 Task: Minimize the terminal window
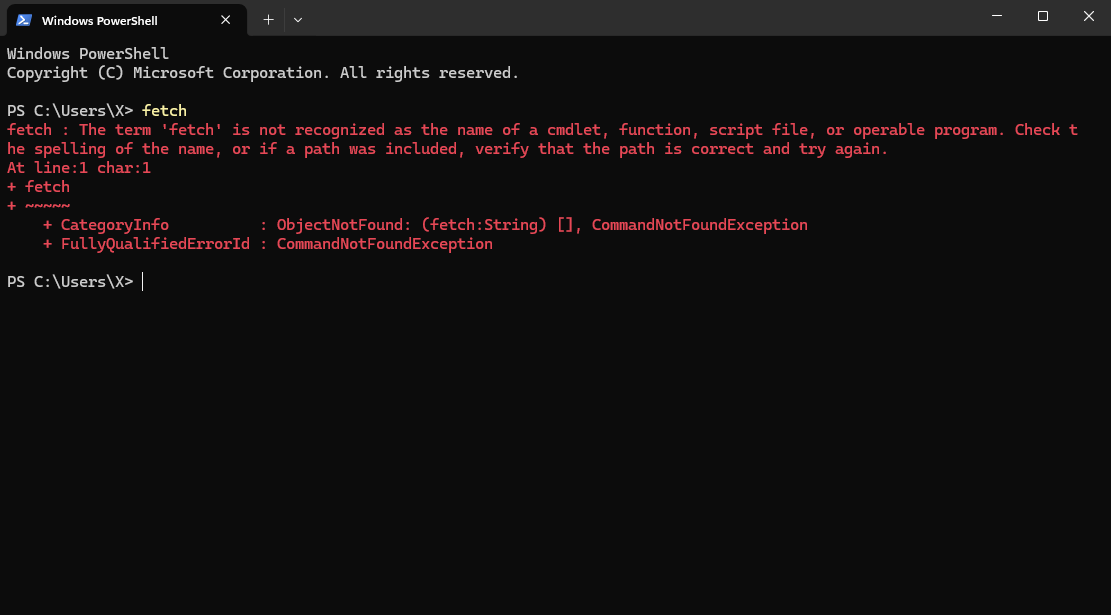tap(997, 16)
